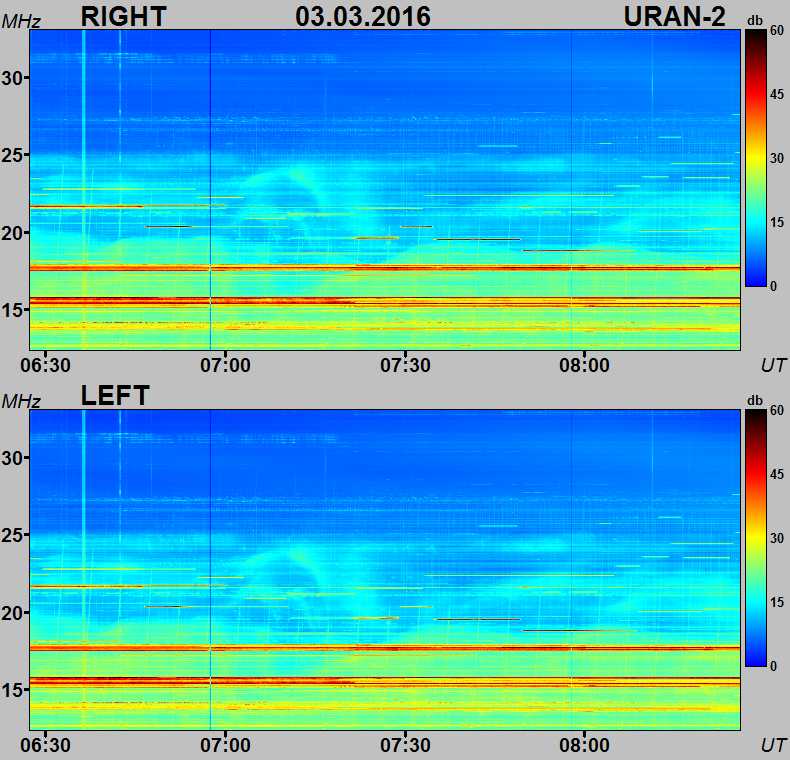Click the 07:30 time label under RIGHT panel

[405, 365]
